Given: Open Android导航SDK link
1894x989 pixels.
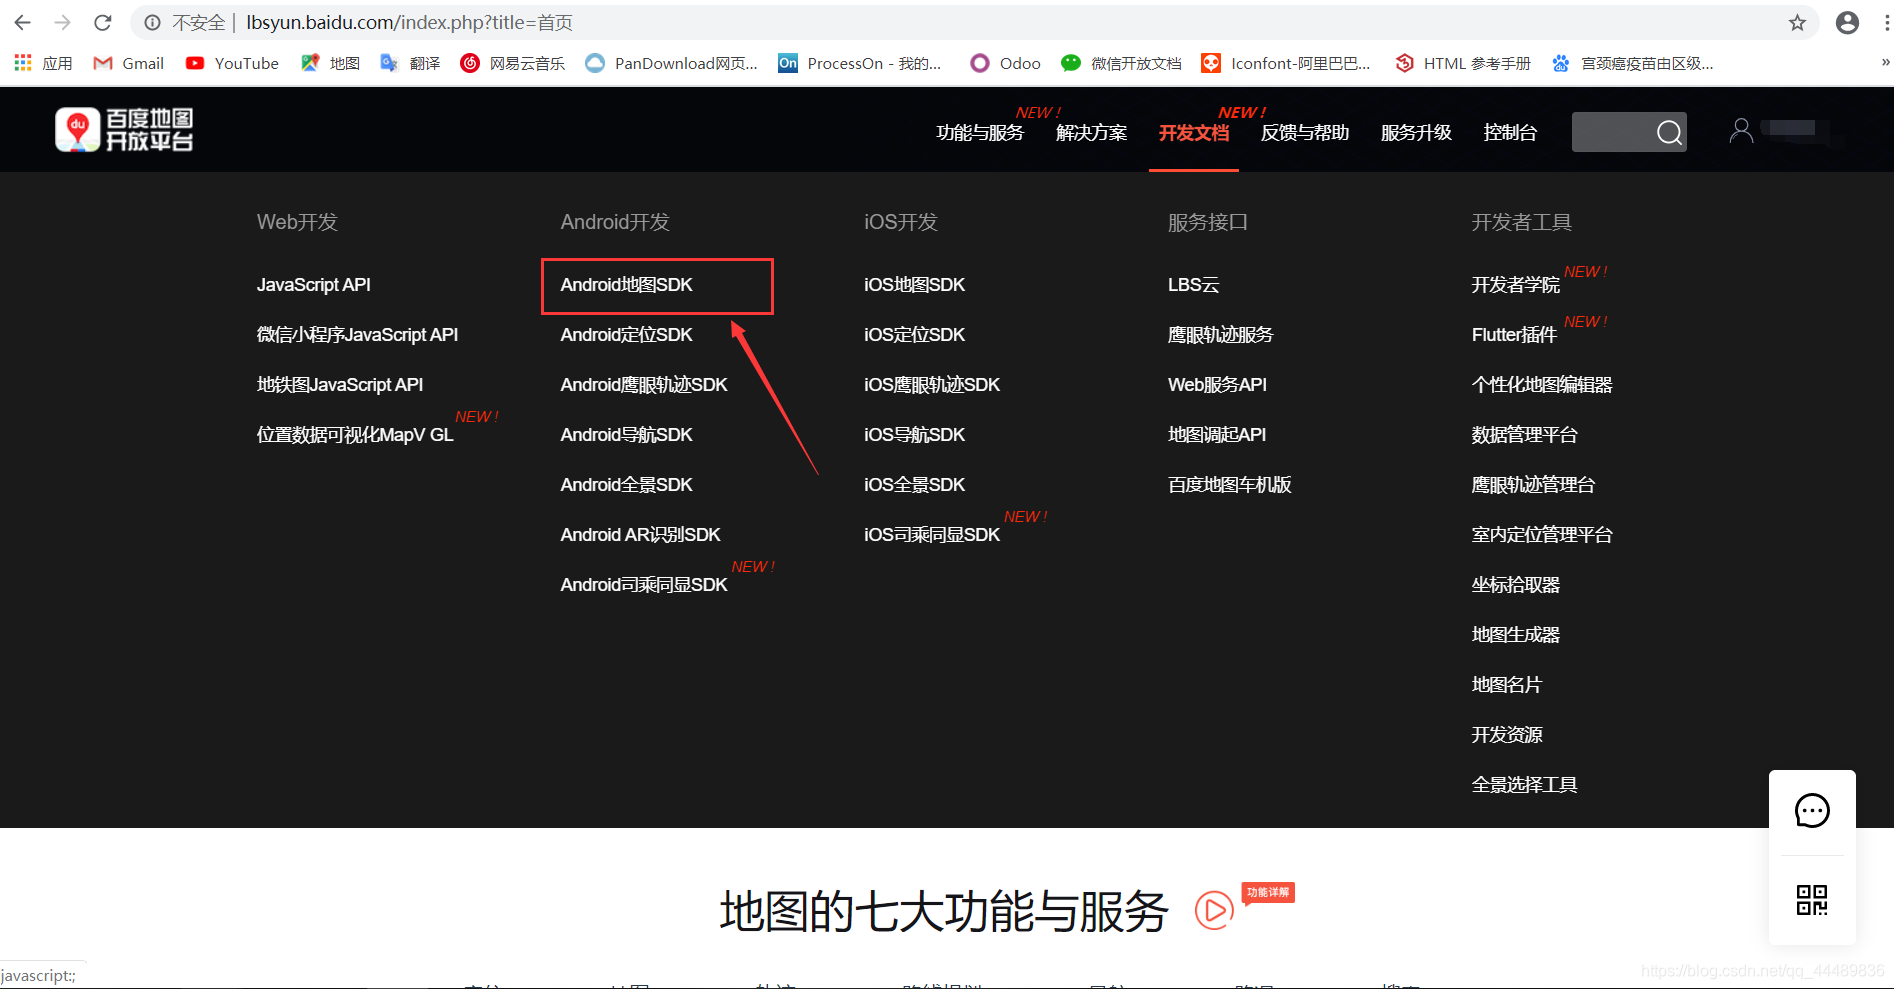Looking at the screenshot, I should tap(627, 435).
